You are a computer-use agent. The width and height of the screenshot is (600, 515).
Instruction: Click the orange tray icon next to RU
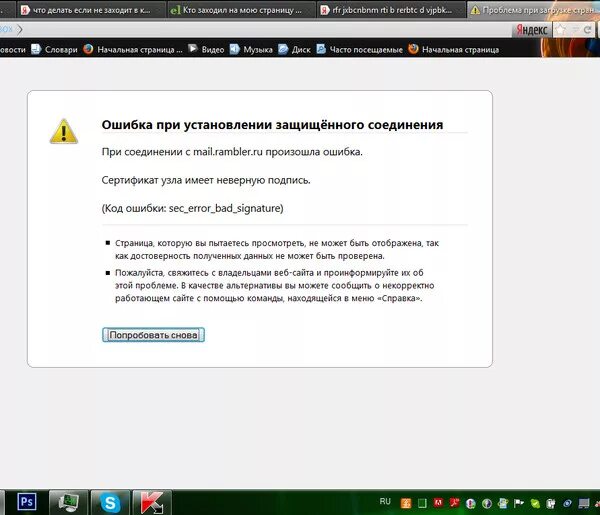[x=406, y=503]
